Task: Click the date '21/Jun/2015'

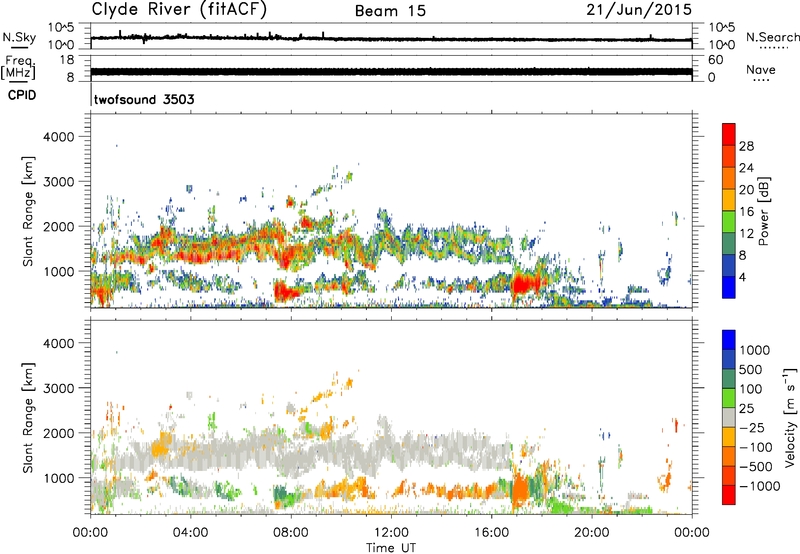Action: point(639,9)
